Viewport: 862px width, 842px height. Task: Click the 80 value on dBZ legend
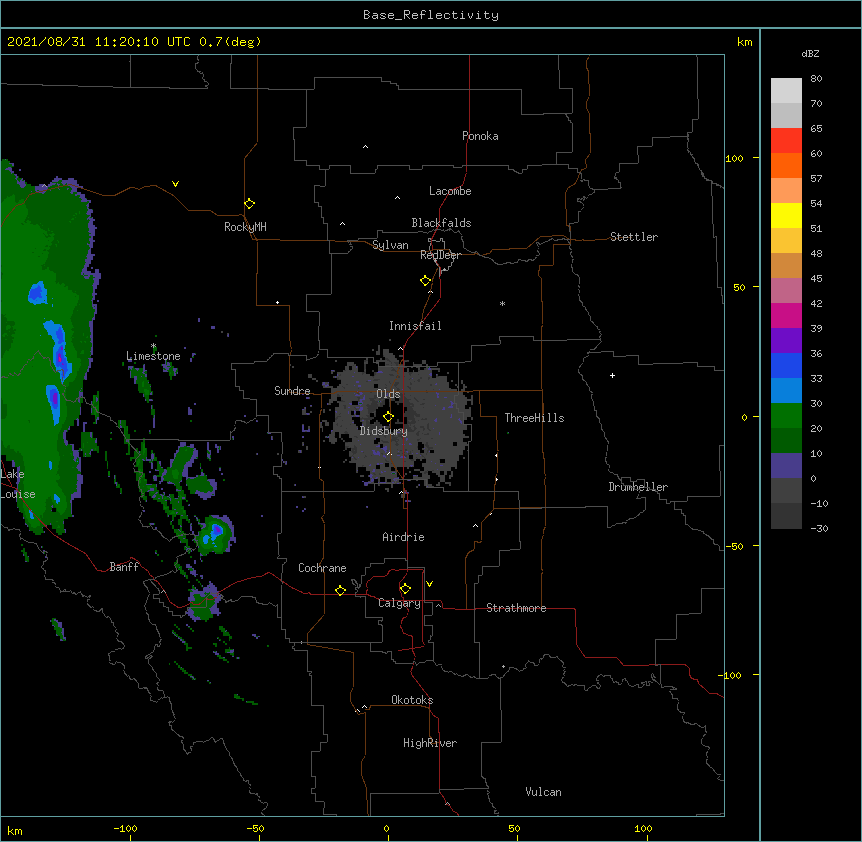click(x=816, y=79)
